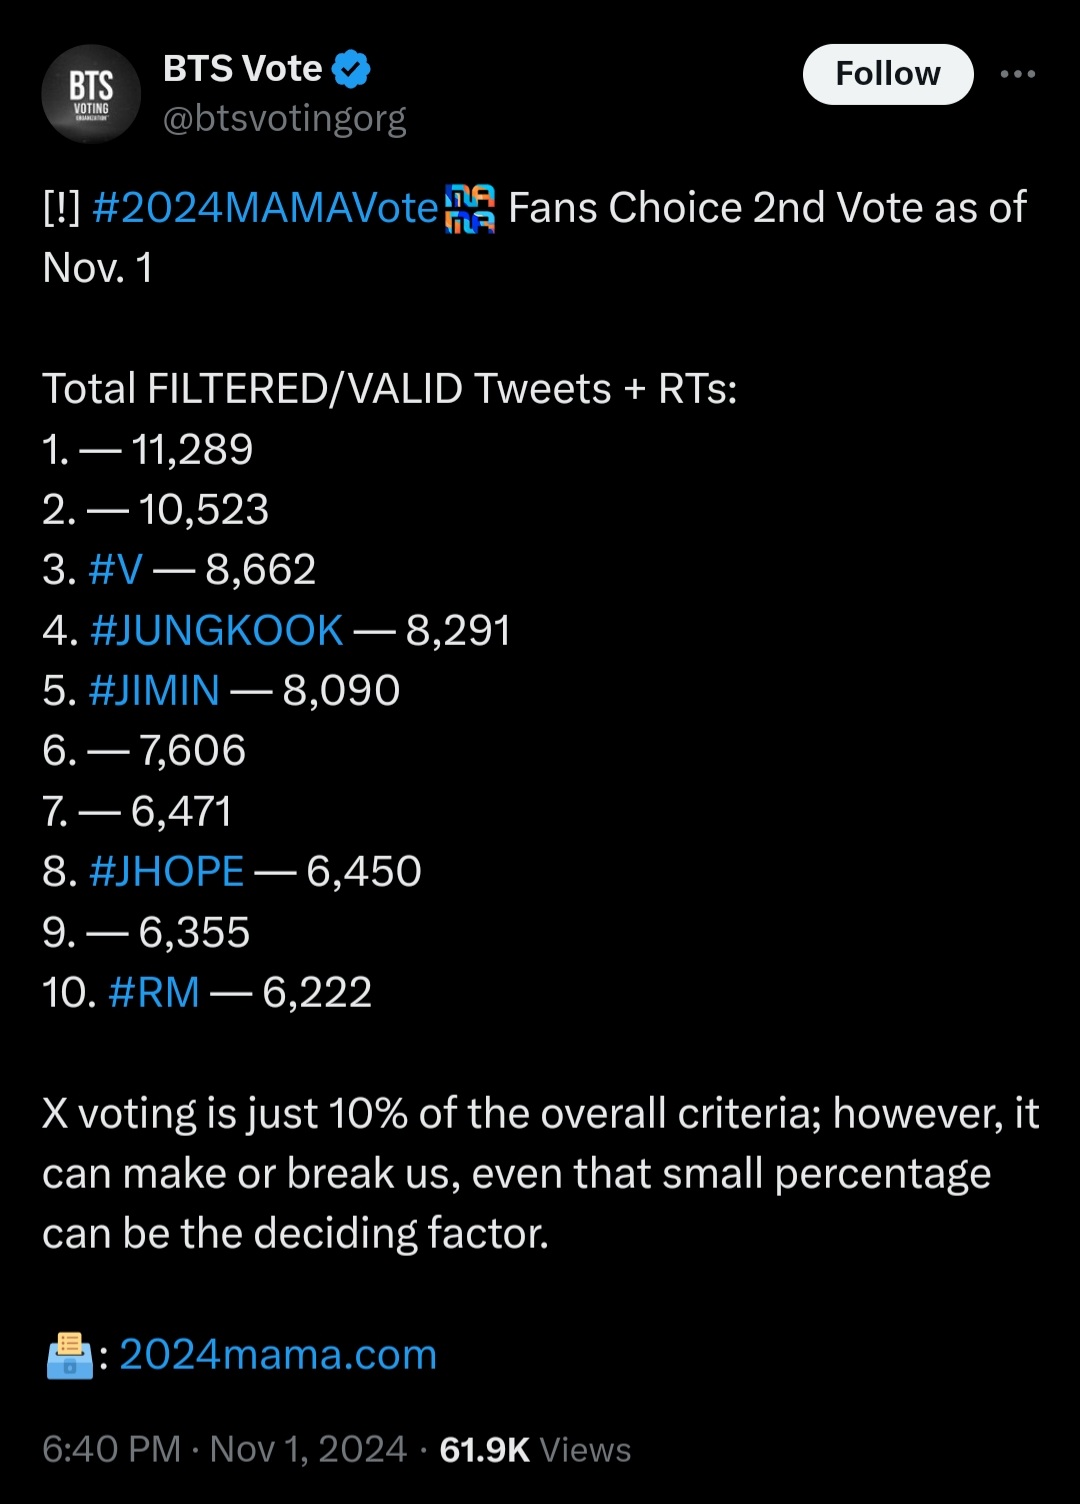Open the BTS Vote profile picture

click(91, 94)
